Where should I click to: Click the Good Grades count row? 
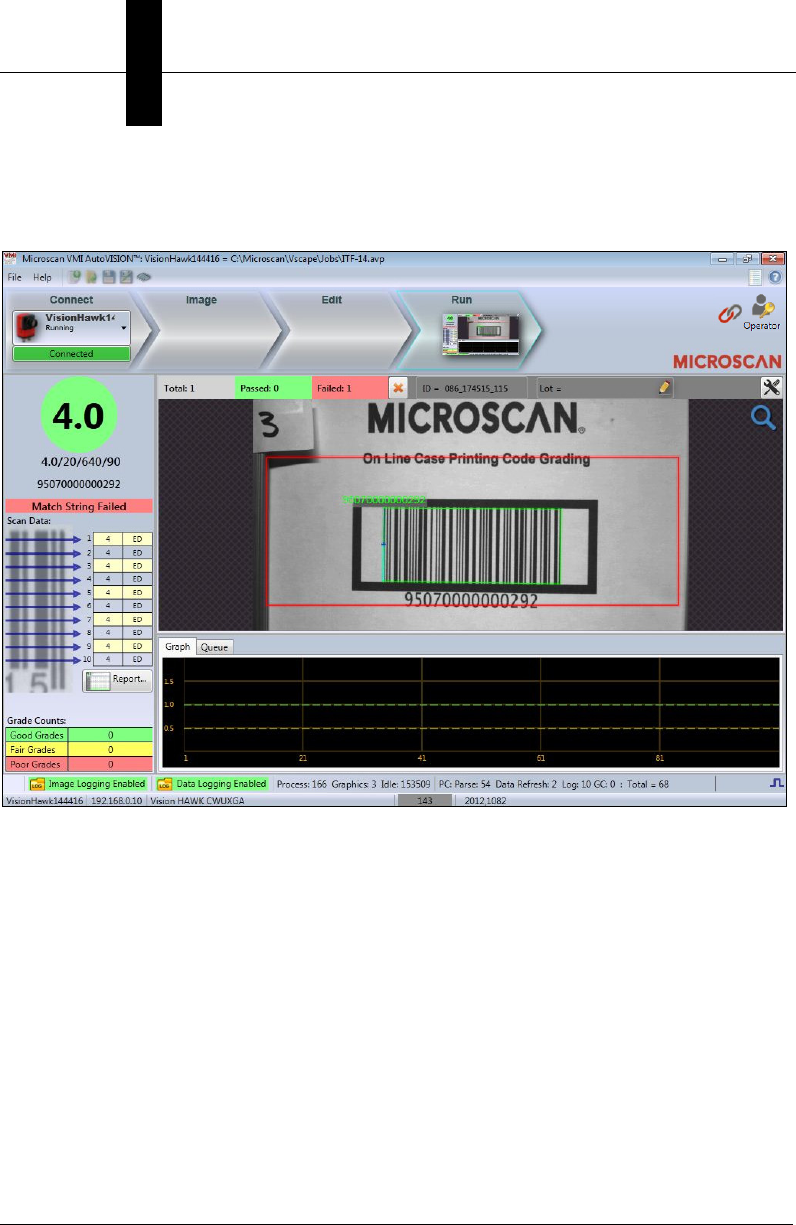tap(78, 735)
